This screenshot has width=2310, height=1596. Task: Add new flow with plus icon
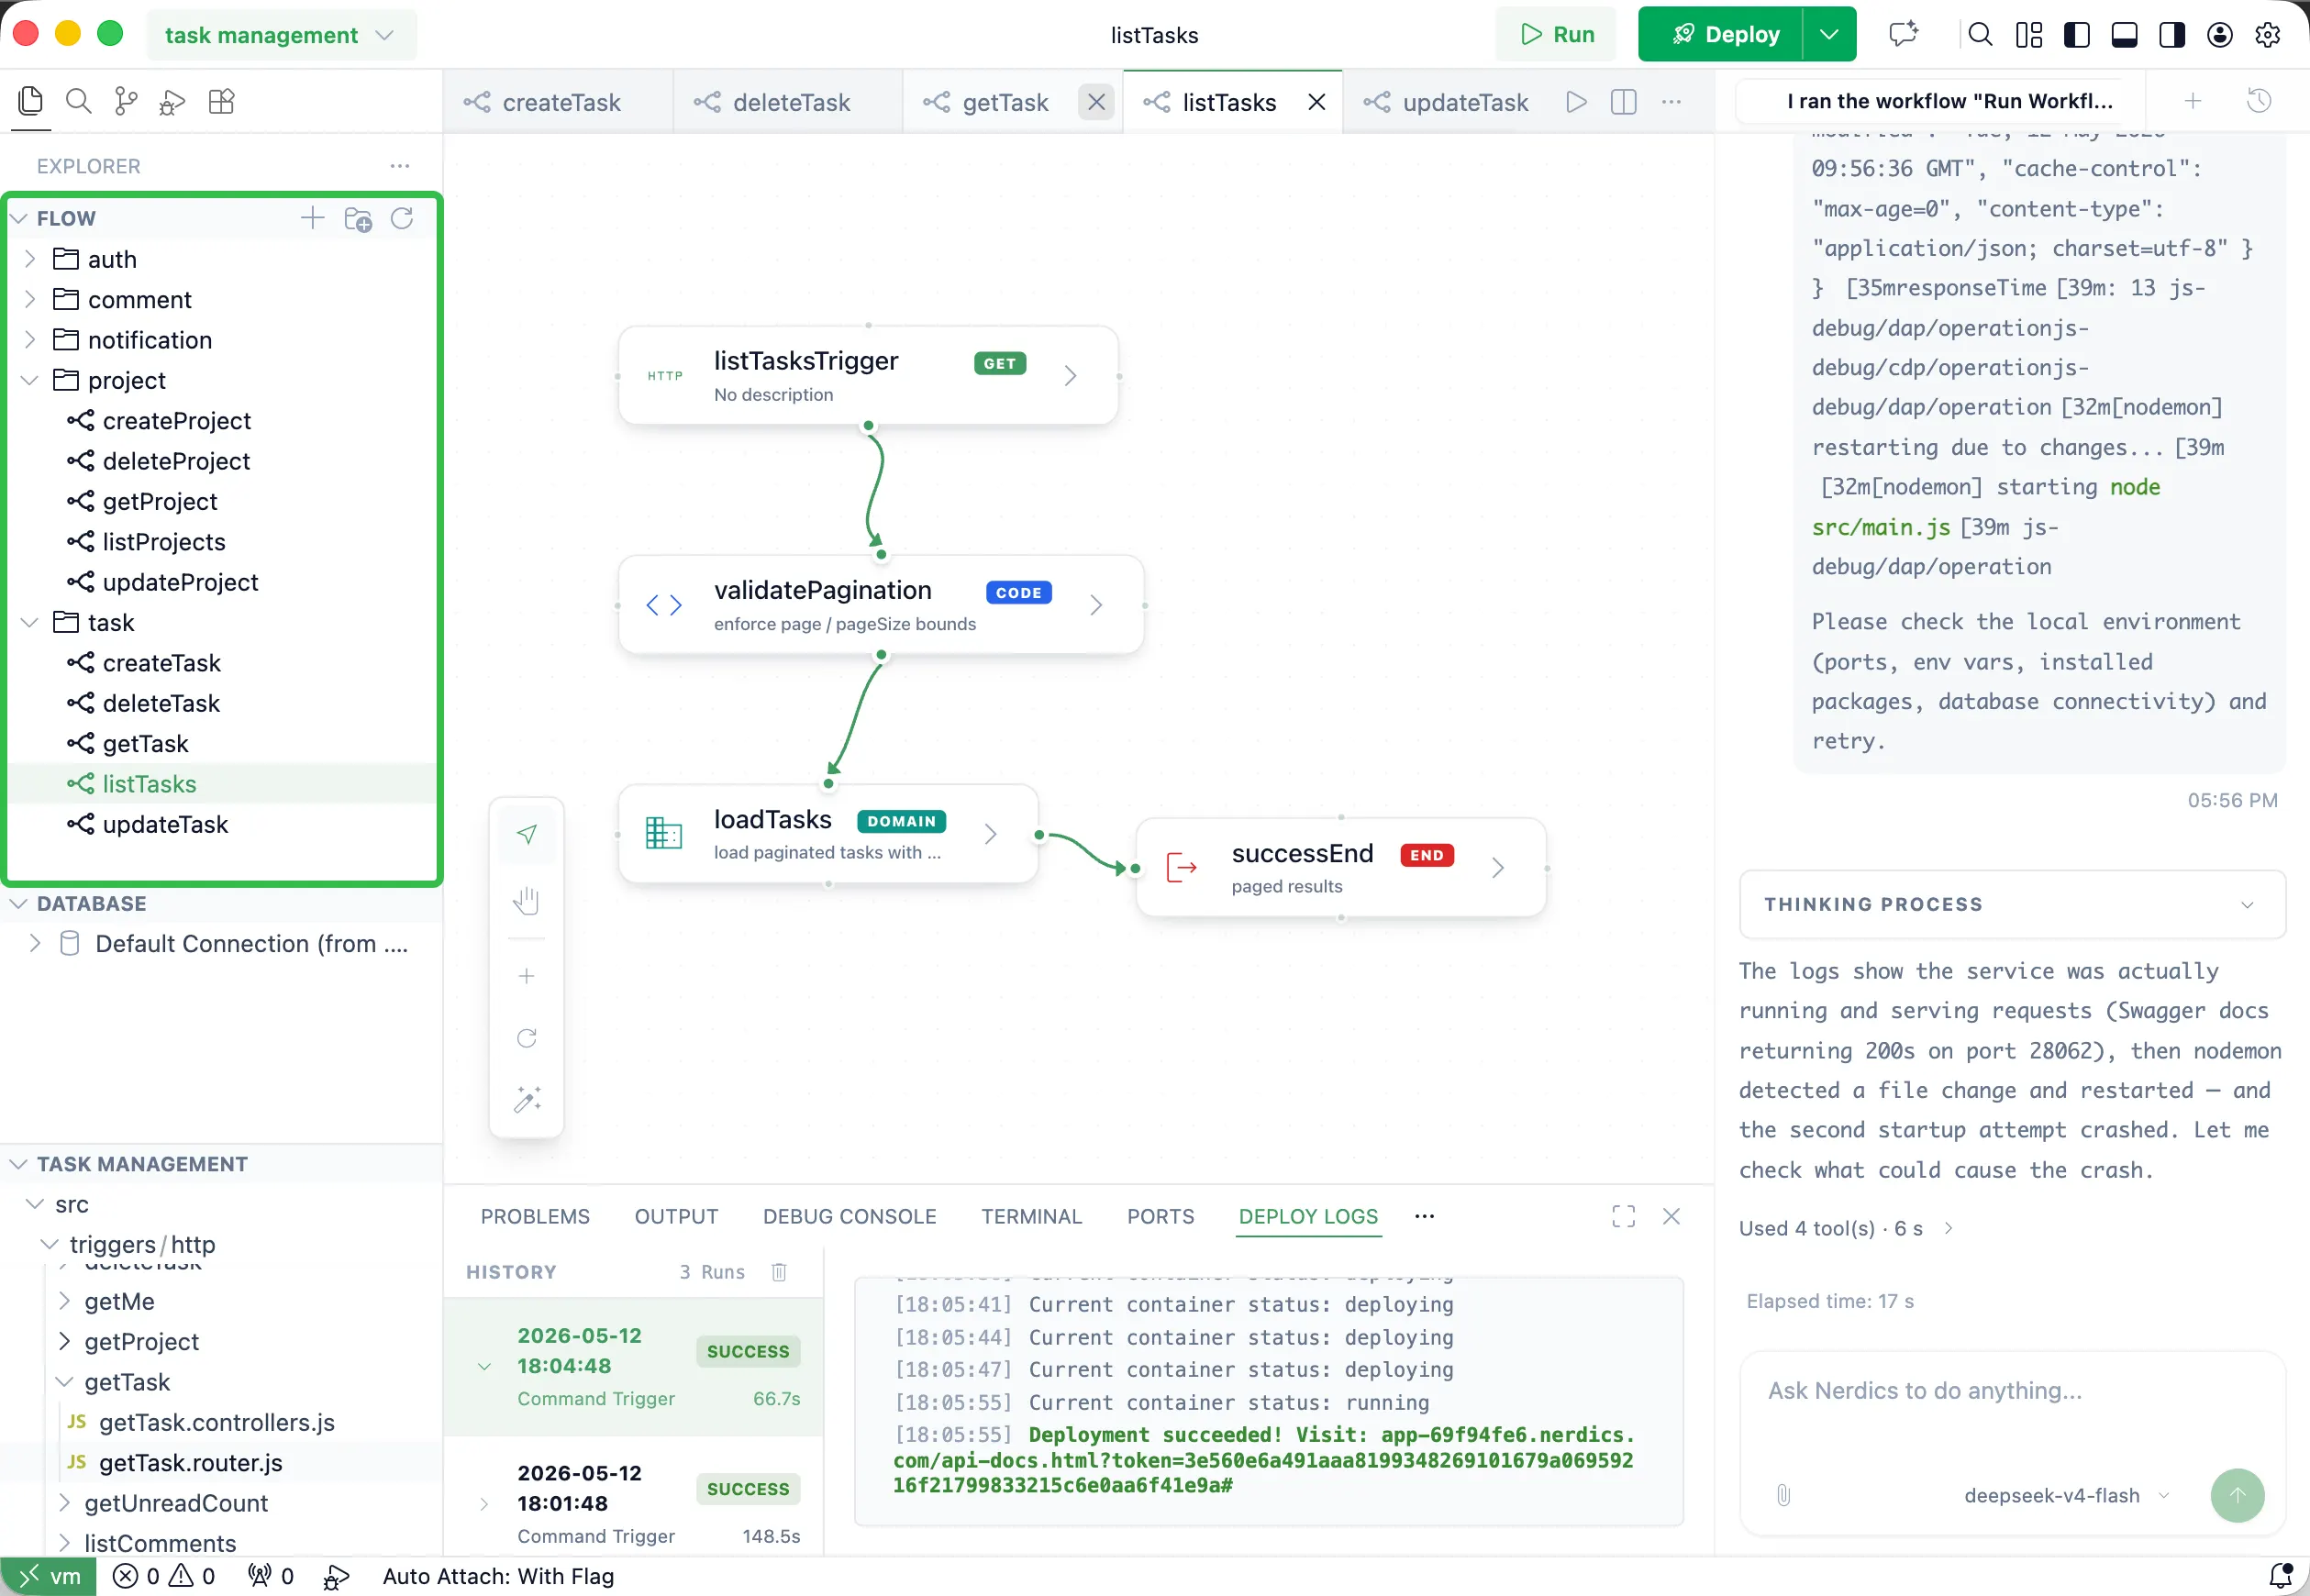click(x=313, y=218)
